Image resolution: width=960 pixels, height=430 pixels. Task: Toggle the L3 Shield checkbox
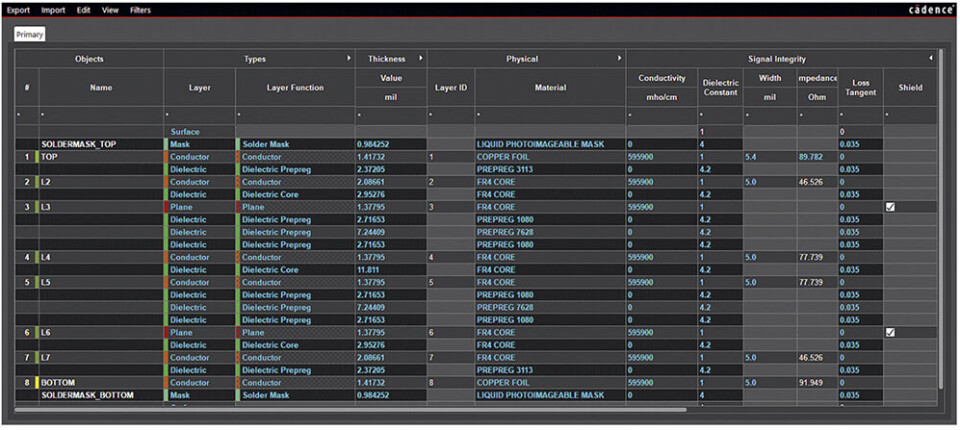coord(890,207)
